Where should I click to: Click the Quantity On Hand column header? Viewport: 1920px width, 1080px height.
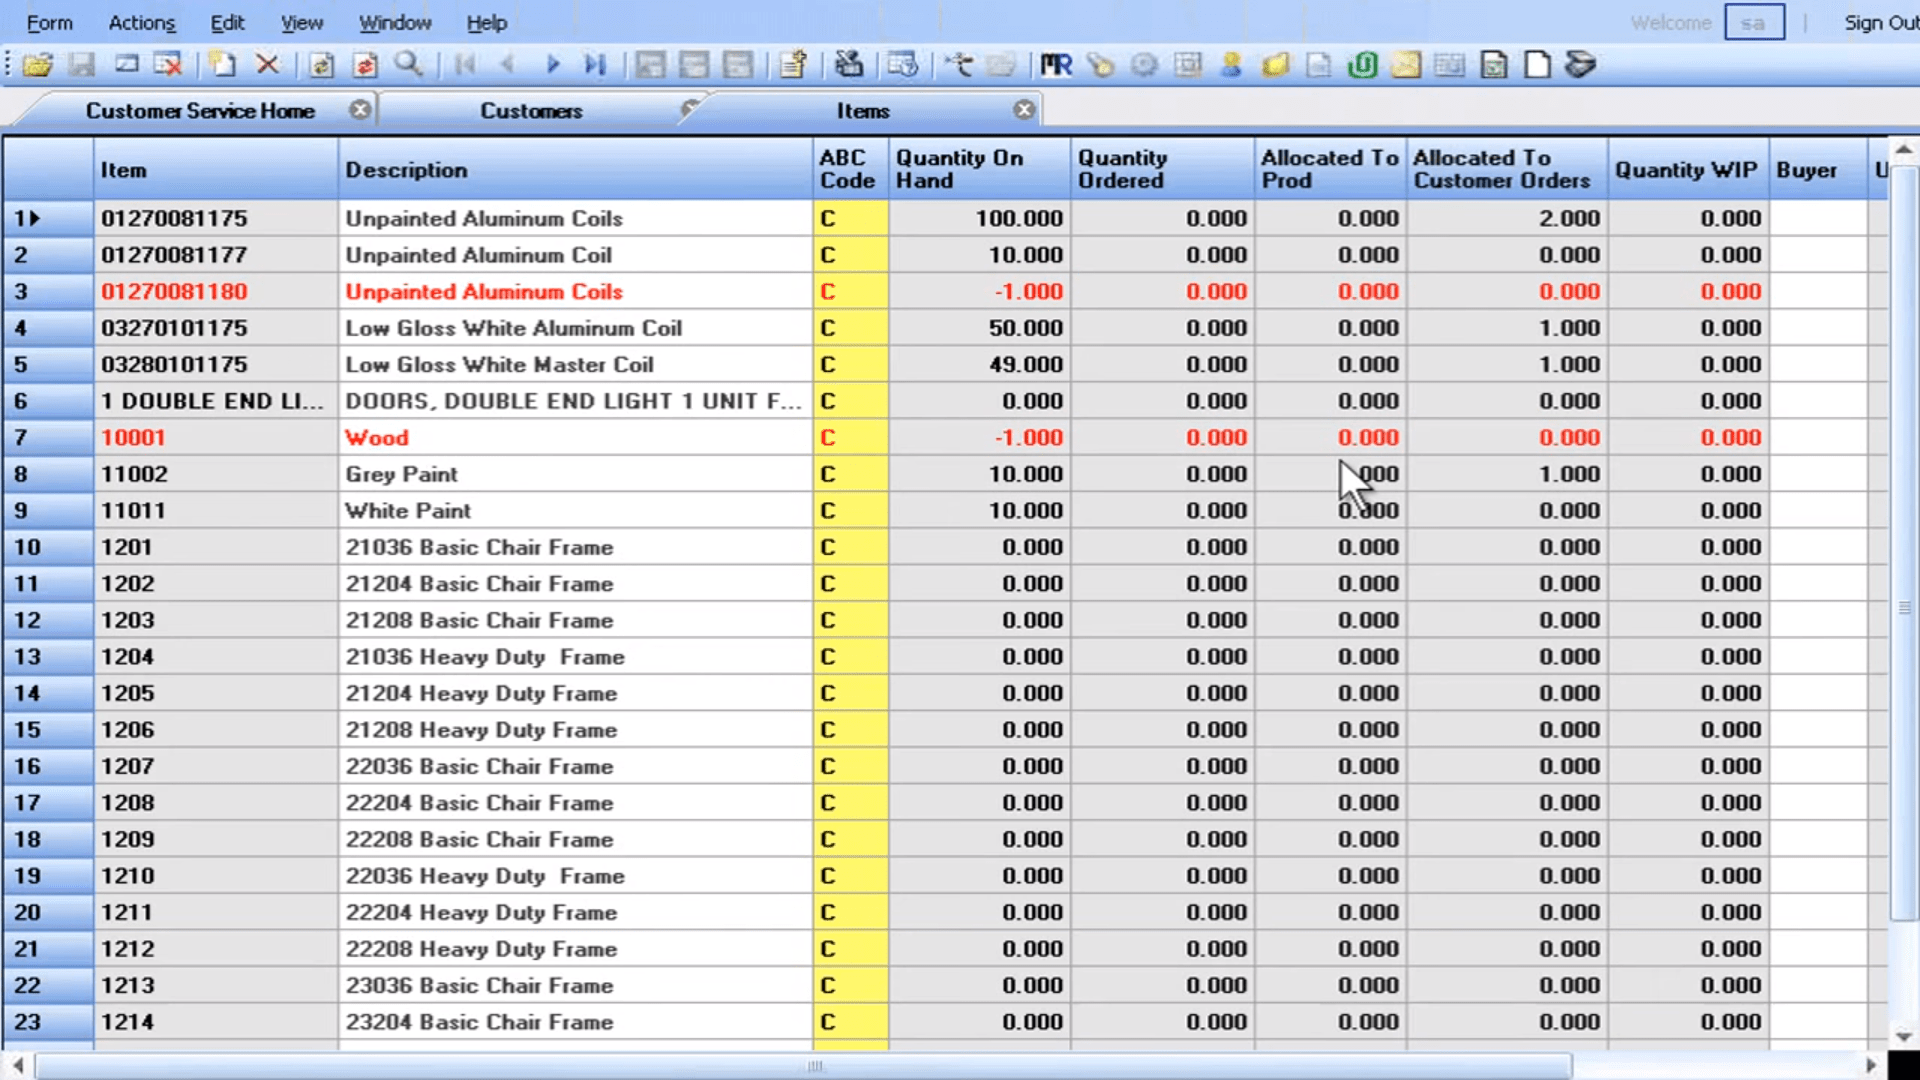[979, 170]
